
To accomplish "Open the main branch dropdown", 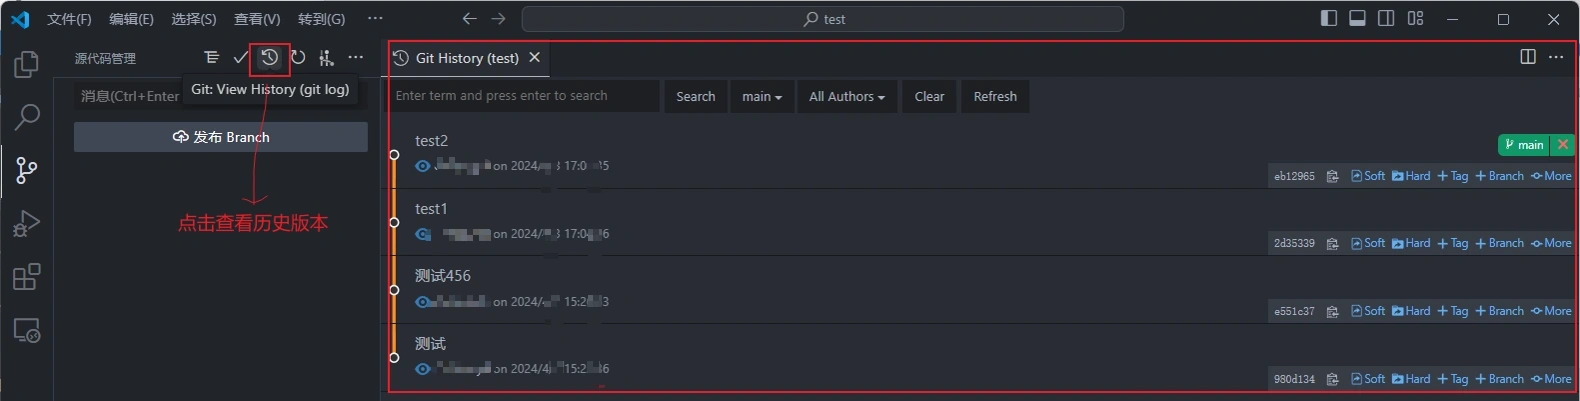I will tap(762, 96).
